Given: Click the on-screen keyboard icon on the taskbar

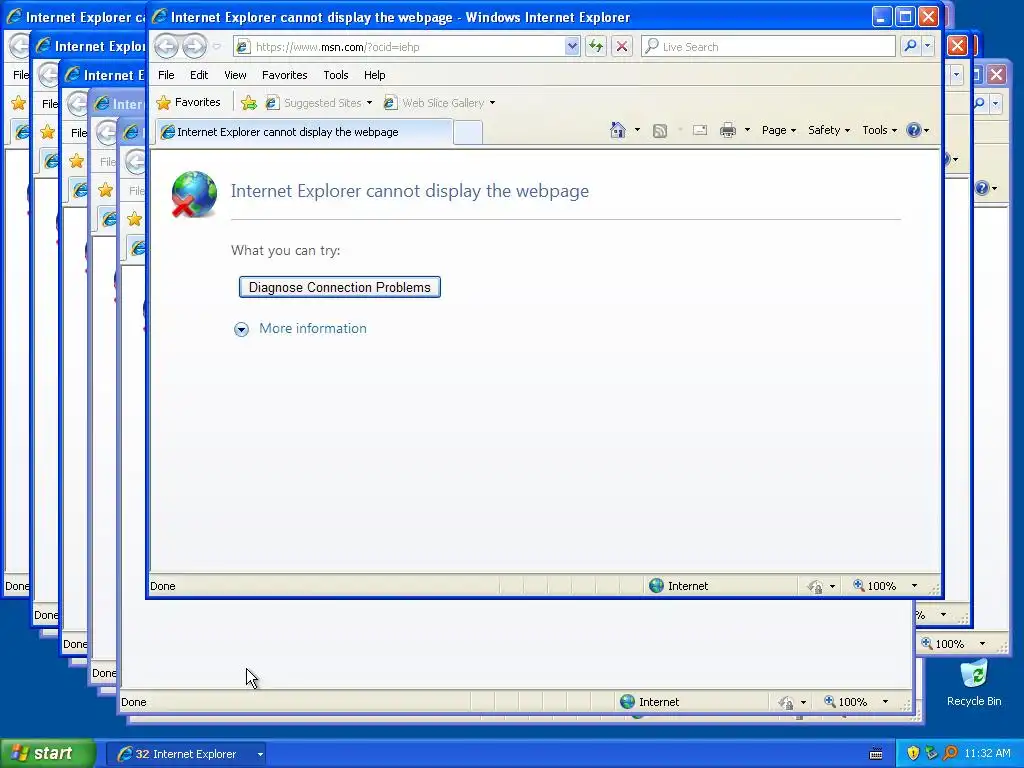Looking at the screenshot, I should click(x=876, y=754).
